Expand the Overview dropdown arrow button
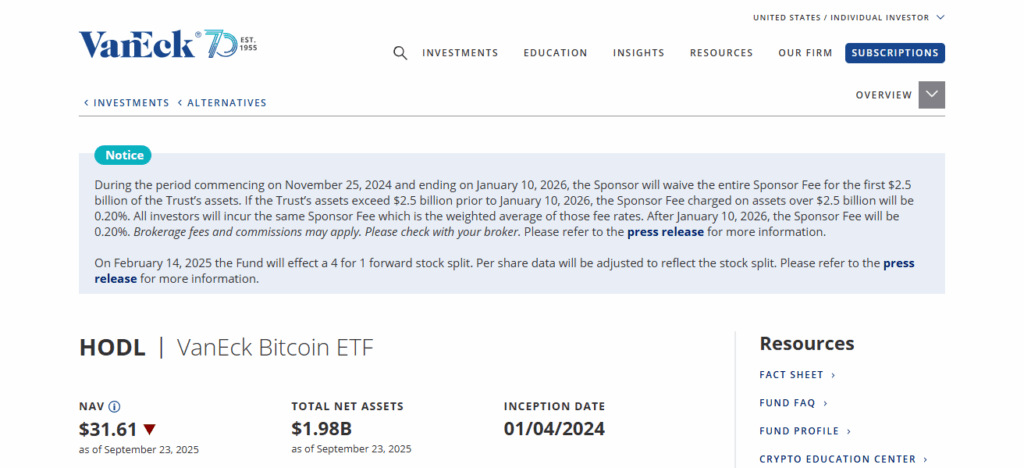Viewport: 1024px width, 468px height. click(931, 95)
